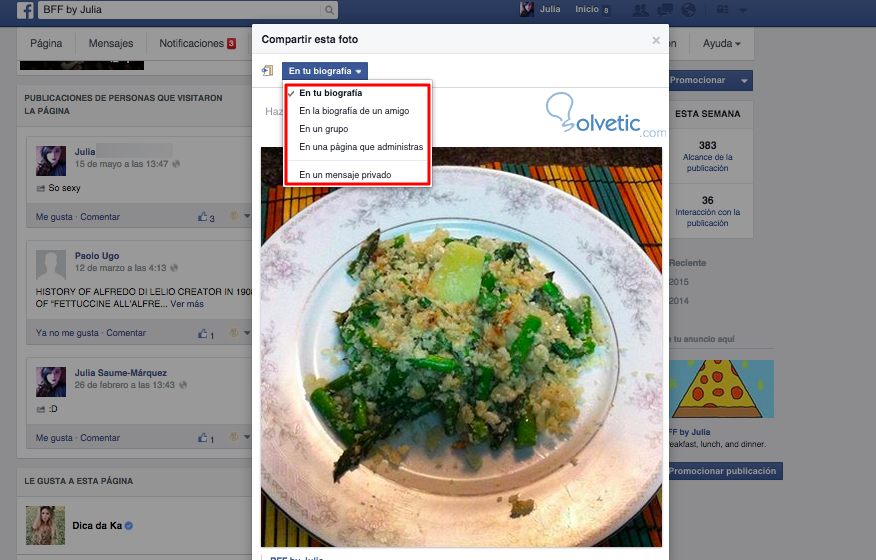This screenshot has height=560, width=876.
Task: Open Julia Saume-Márquez profile link
Action: click(121, 373)
